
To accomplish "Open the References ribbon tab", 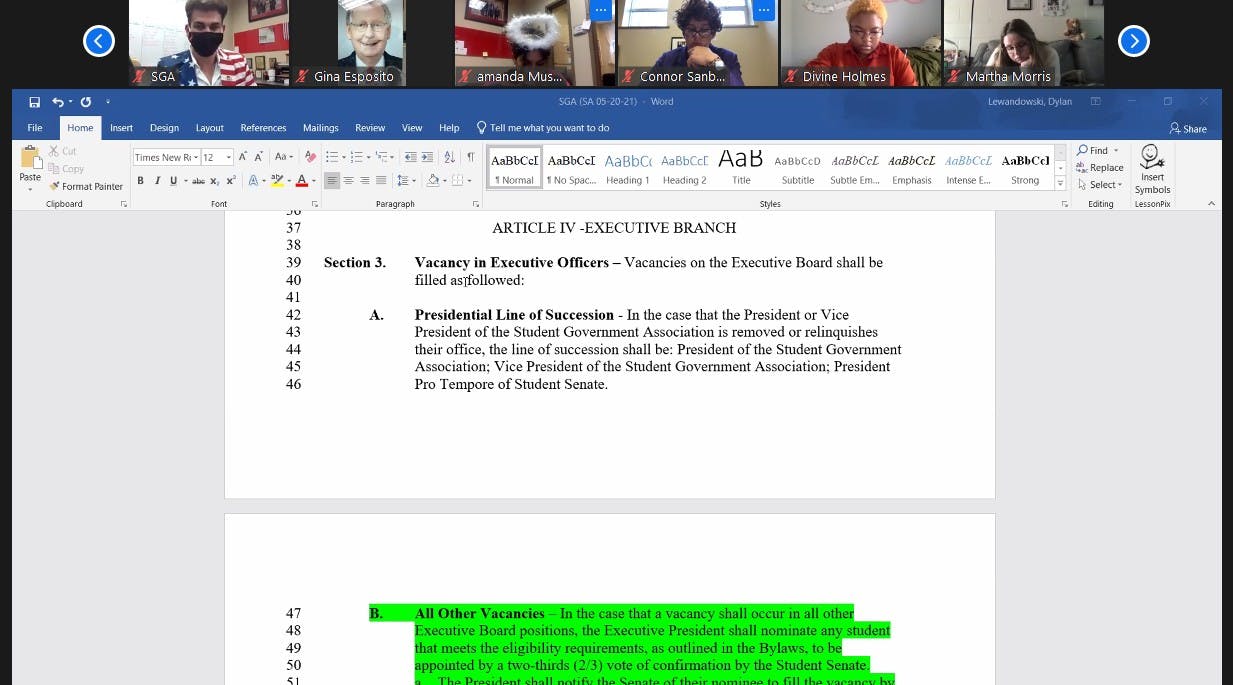I will (x=263, y=127).
